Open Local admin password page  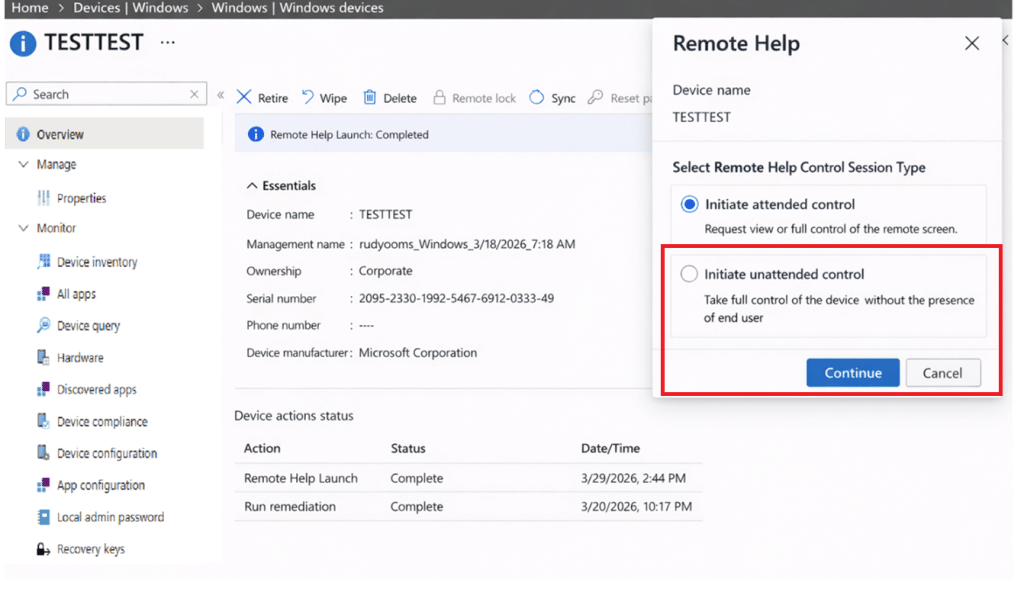110,517
